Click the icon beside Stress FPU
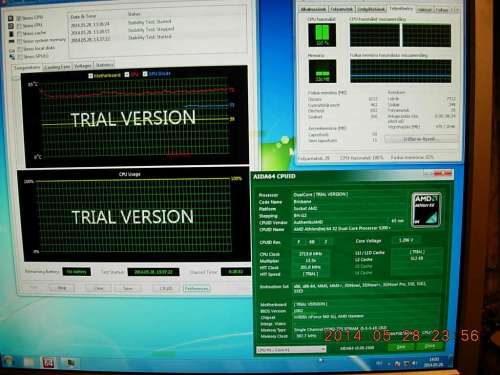This screenshot has height=375, width=500. [11, 26]
